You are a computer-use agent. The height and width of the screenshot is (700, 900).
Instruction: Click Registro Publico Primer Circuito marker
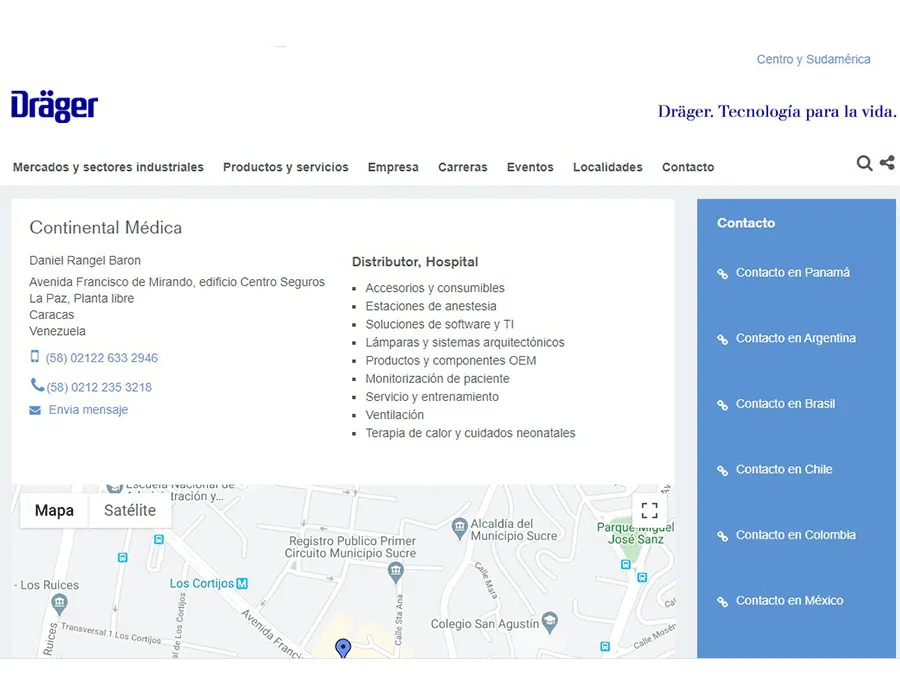395,572
